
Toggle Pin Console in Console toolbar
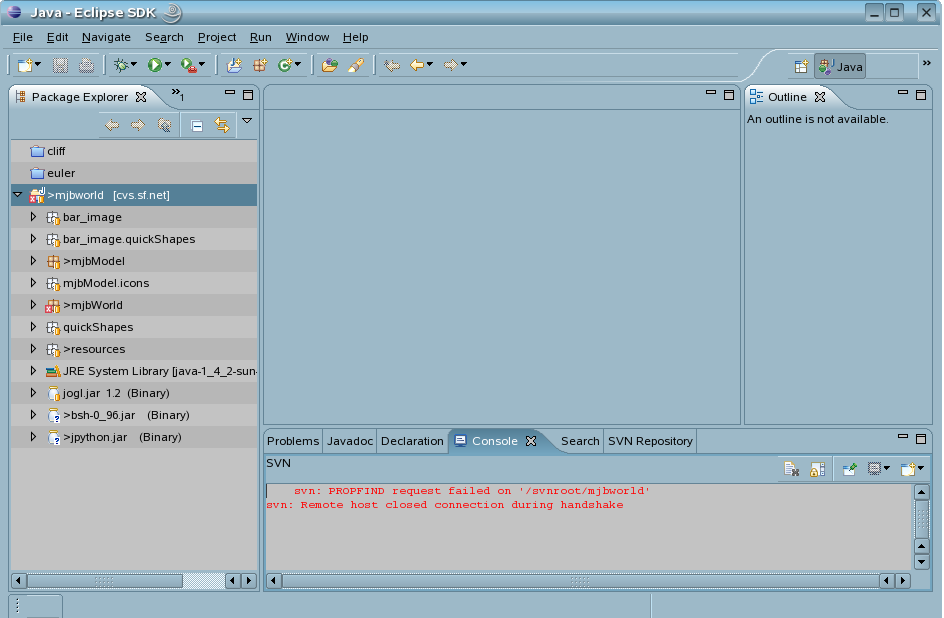pyautogui.click(x=849, y=469)
